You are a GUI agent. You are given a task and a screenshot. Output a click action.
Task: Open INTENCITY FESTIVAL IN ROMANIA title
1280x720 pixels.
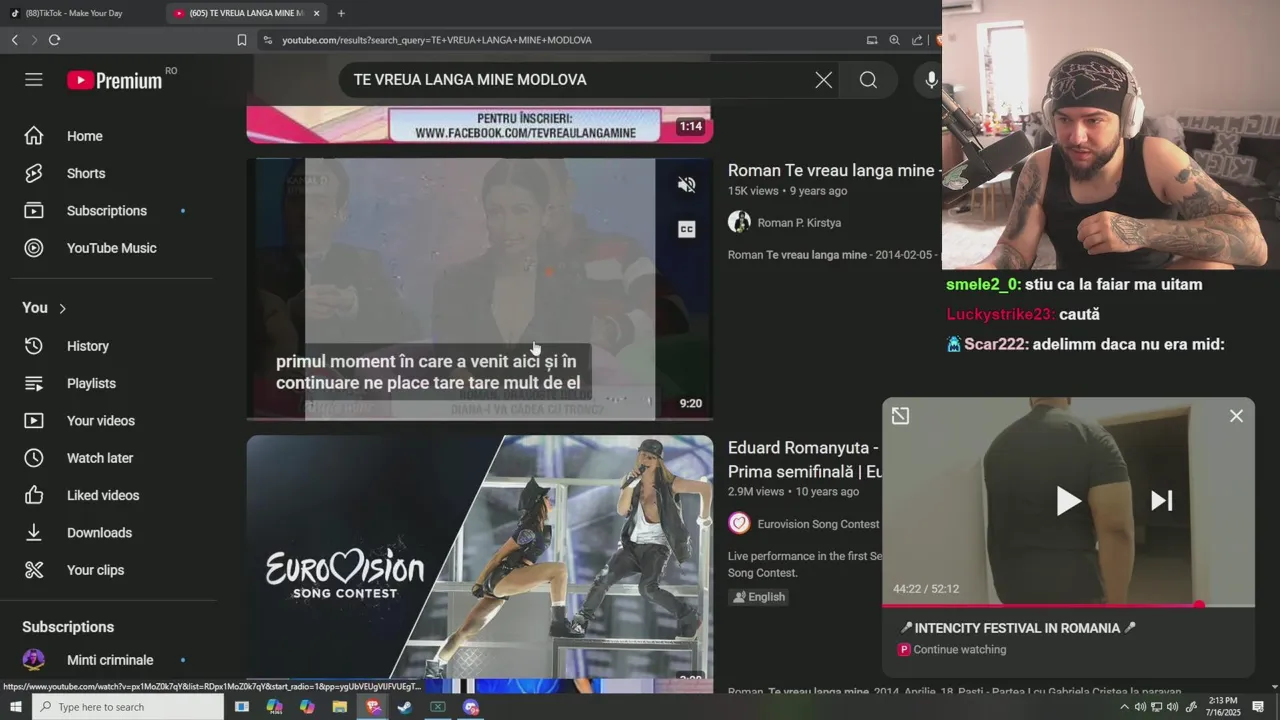pos(1017,628)
